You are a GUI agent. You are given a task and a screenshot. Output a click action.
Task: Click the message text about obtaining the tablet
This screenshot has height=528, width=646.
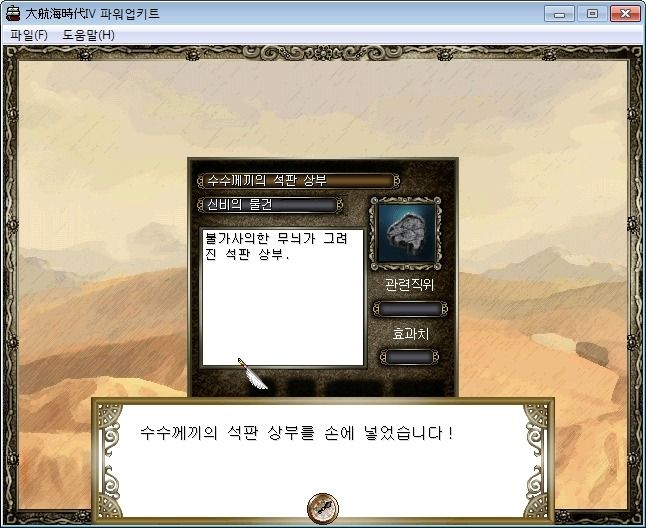[297, 433]
